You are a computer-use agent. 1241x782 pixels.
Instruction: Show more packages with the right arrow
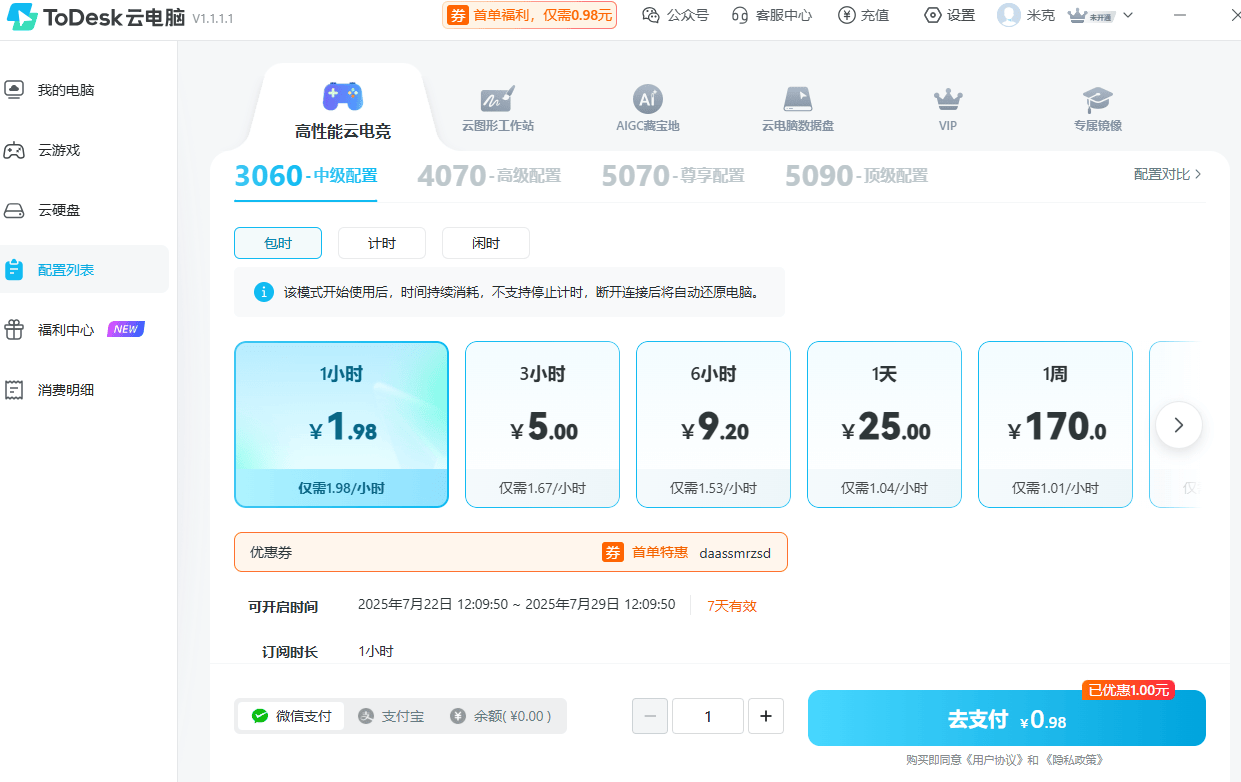(x=1179, y=425)
